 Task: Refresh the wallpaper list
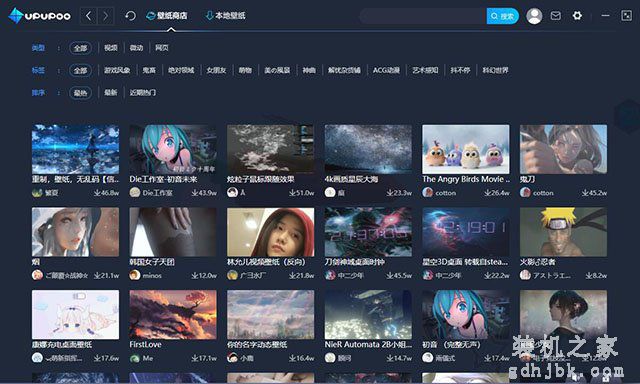[x=130, y=16]
